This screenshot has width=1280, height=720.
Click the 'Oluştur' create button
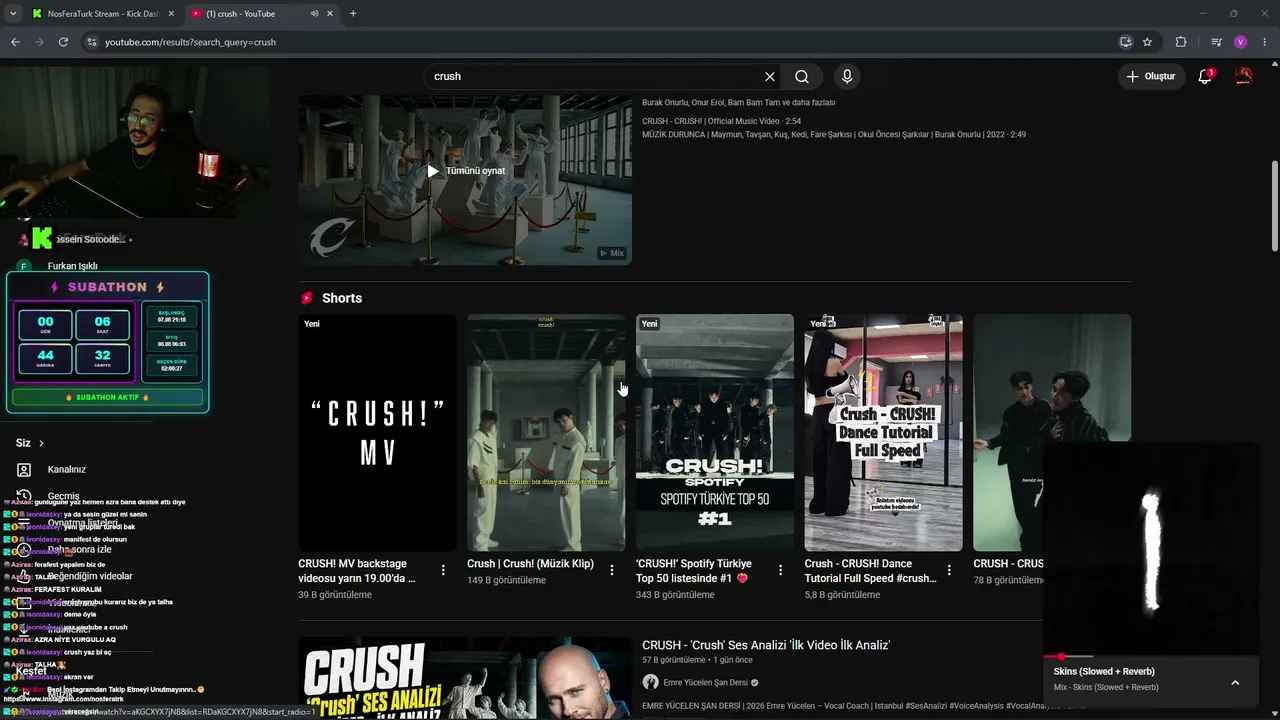point(1150,76)
